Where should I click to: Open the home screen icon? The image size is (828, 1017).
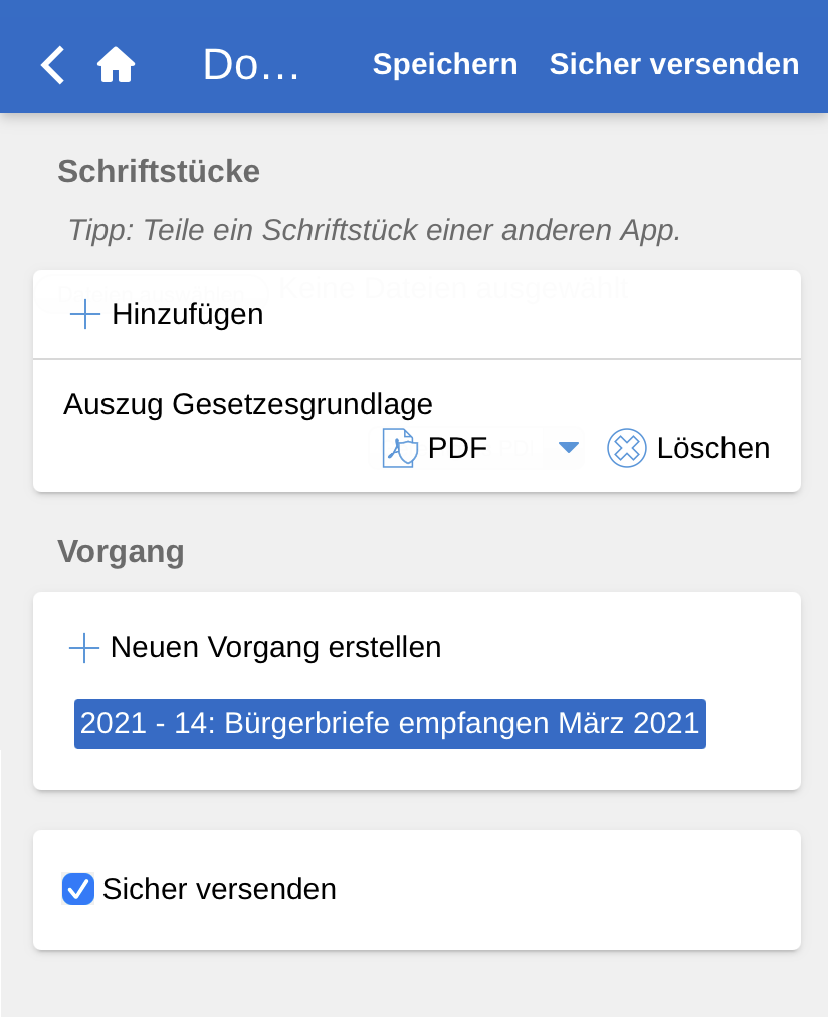pos(116,65)
